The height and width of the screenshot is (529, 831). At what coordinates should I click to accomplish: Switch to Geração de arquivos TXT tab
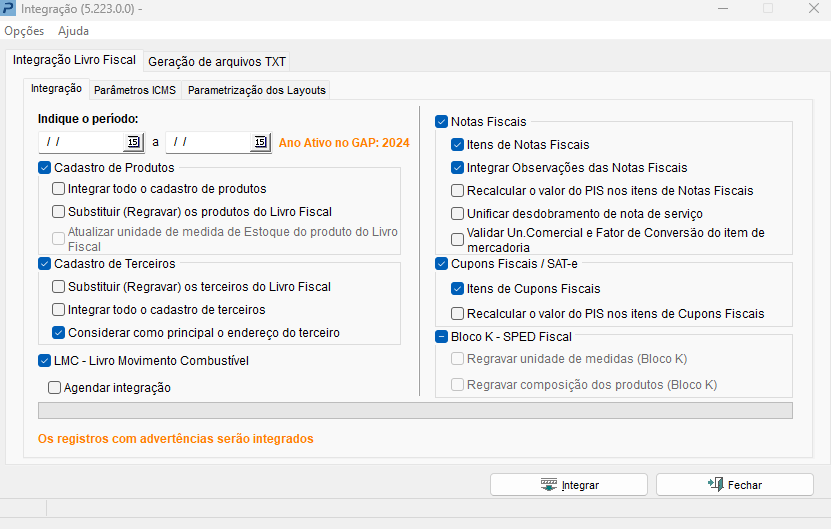point(217,62)
